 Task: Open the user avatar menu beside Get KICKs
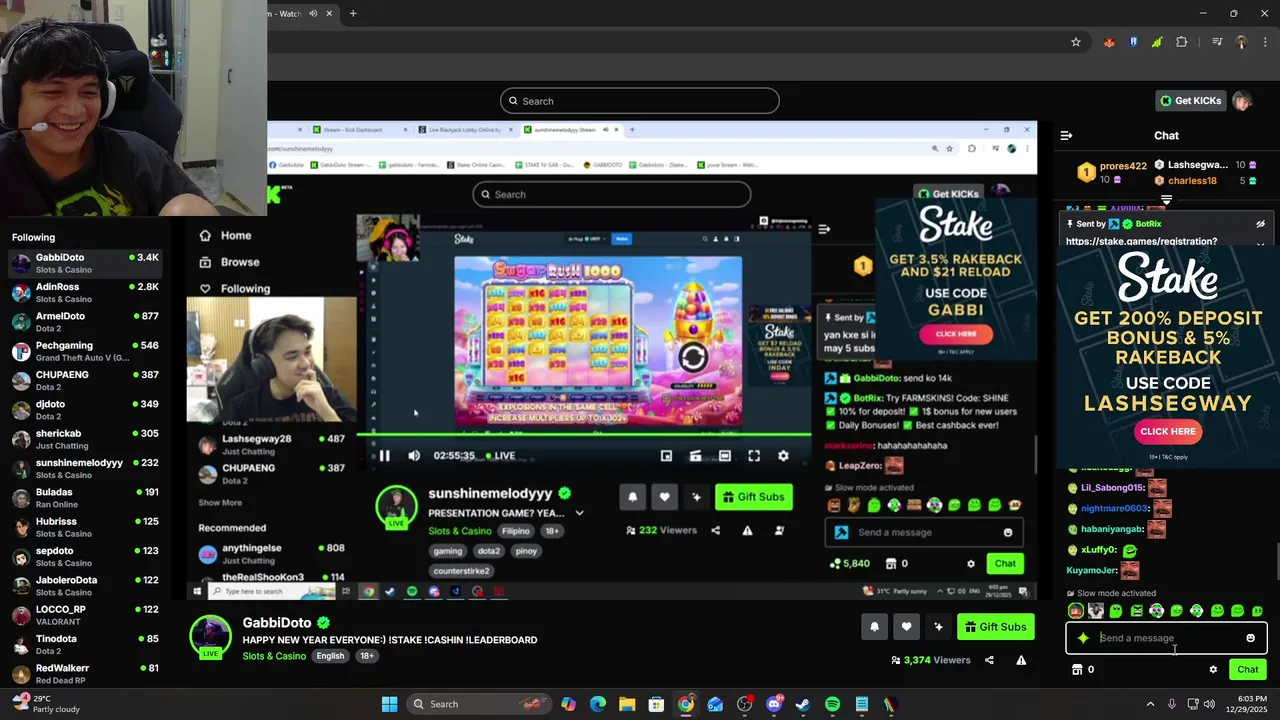[1242, 101]
